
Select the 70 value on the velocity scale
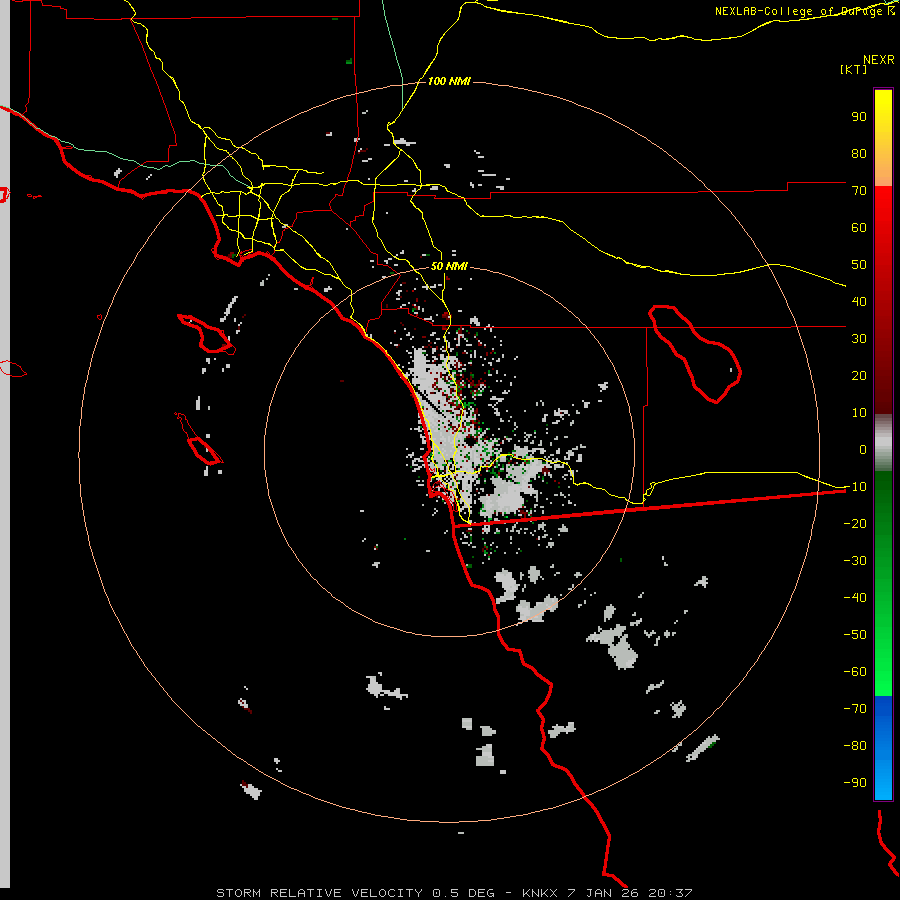point(859,191)
